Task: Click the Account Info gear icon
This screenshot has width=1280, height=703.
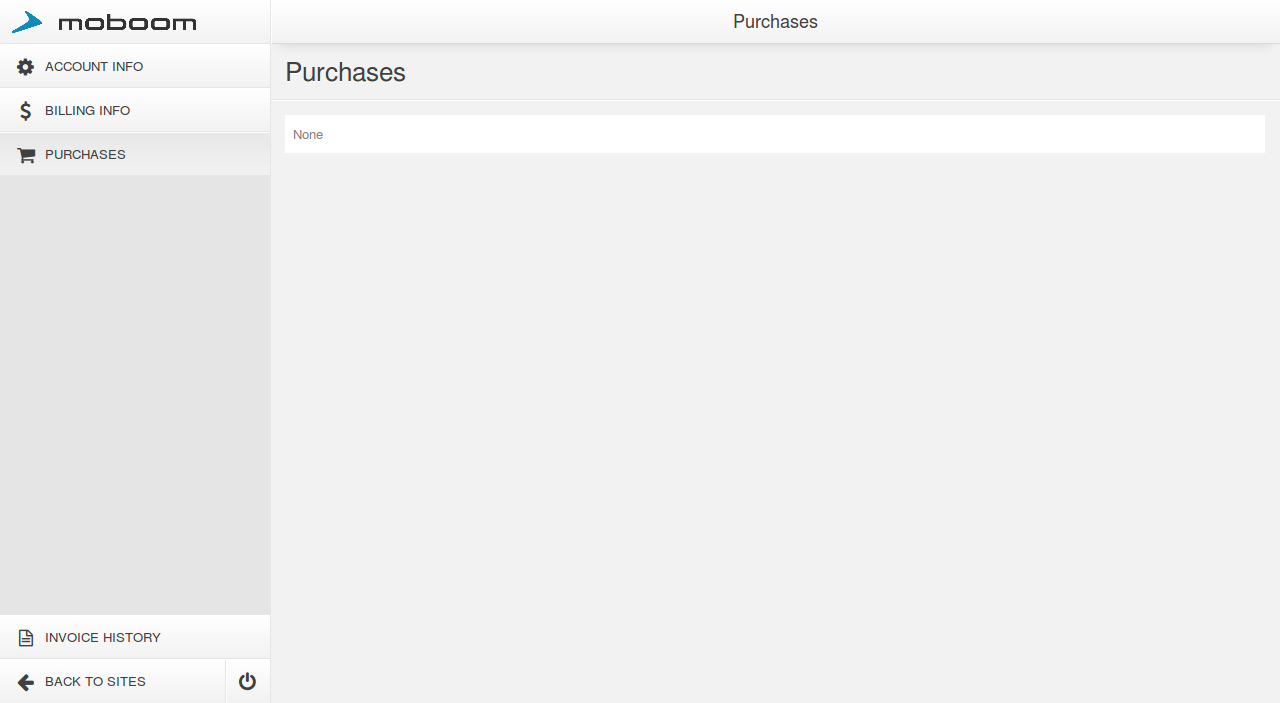Action: coord(26,67)
